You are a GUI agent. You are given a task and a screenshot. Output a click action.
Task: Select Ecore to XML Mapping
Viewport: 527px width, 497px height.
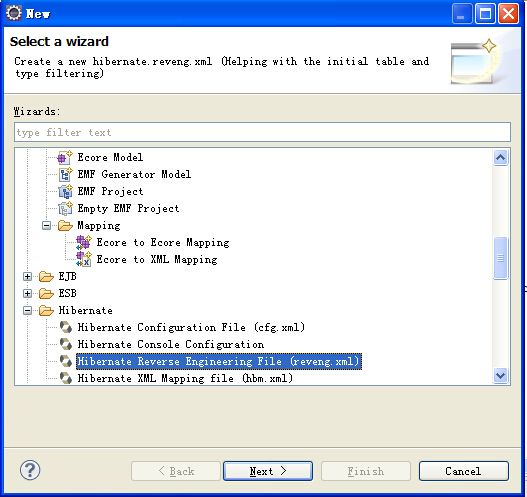click(157, 259)
